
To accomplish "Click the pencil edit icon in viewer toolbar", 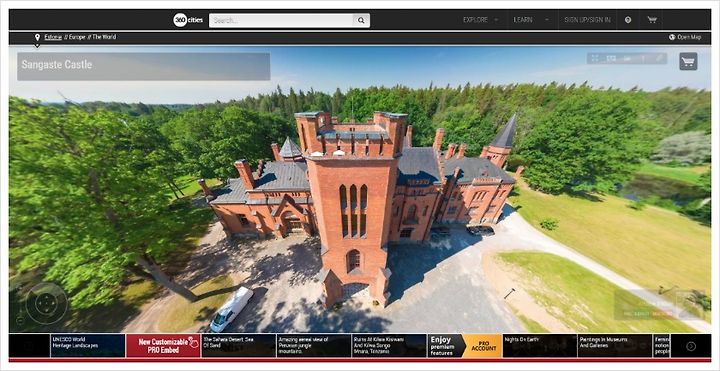I will [x=658, y=58].
